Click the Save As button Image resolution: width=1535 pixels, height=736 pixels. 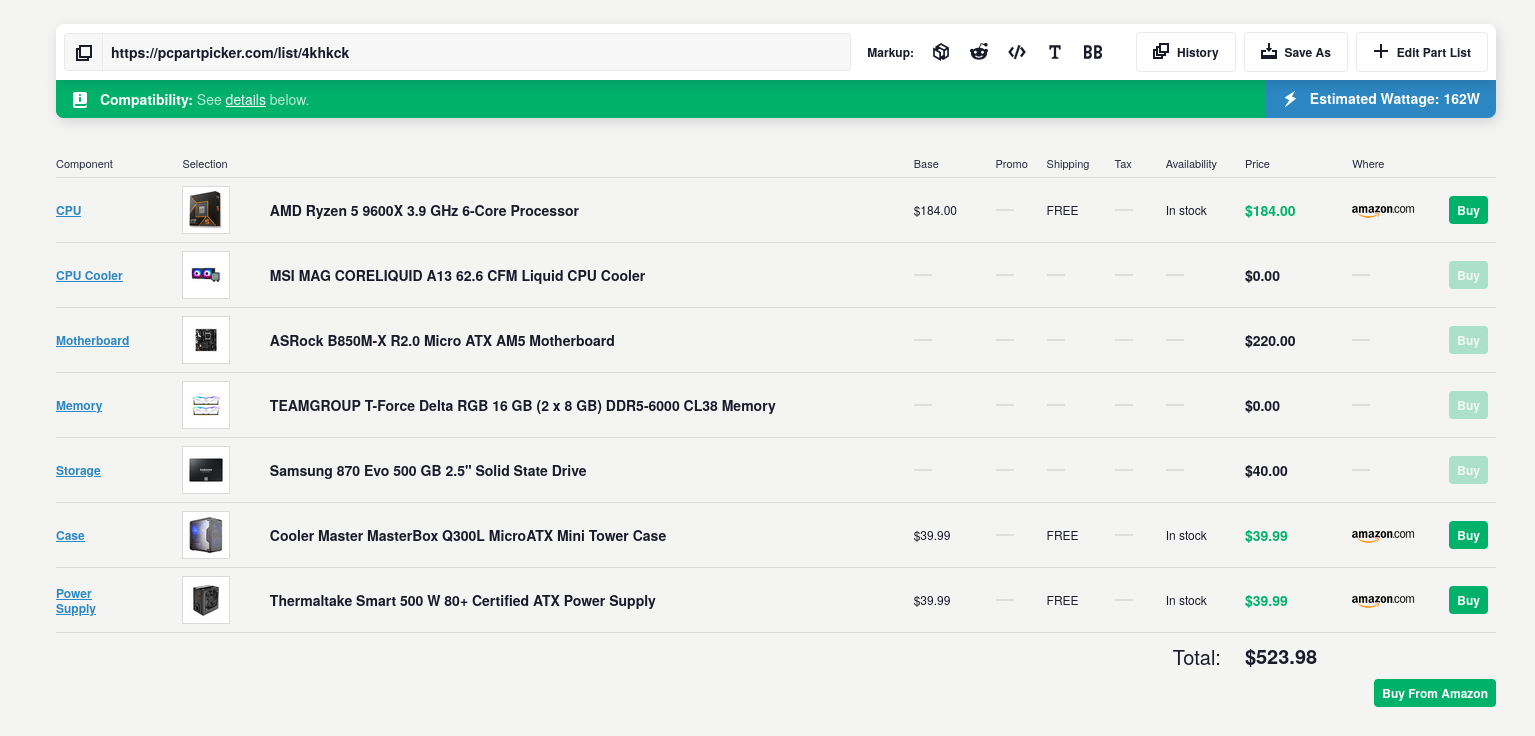coord(1296,52)
